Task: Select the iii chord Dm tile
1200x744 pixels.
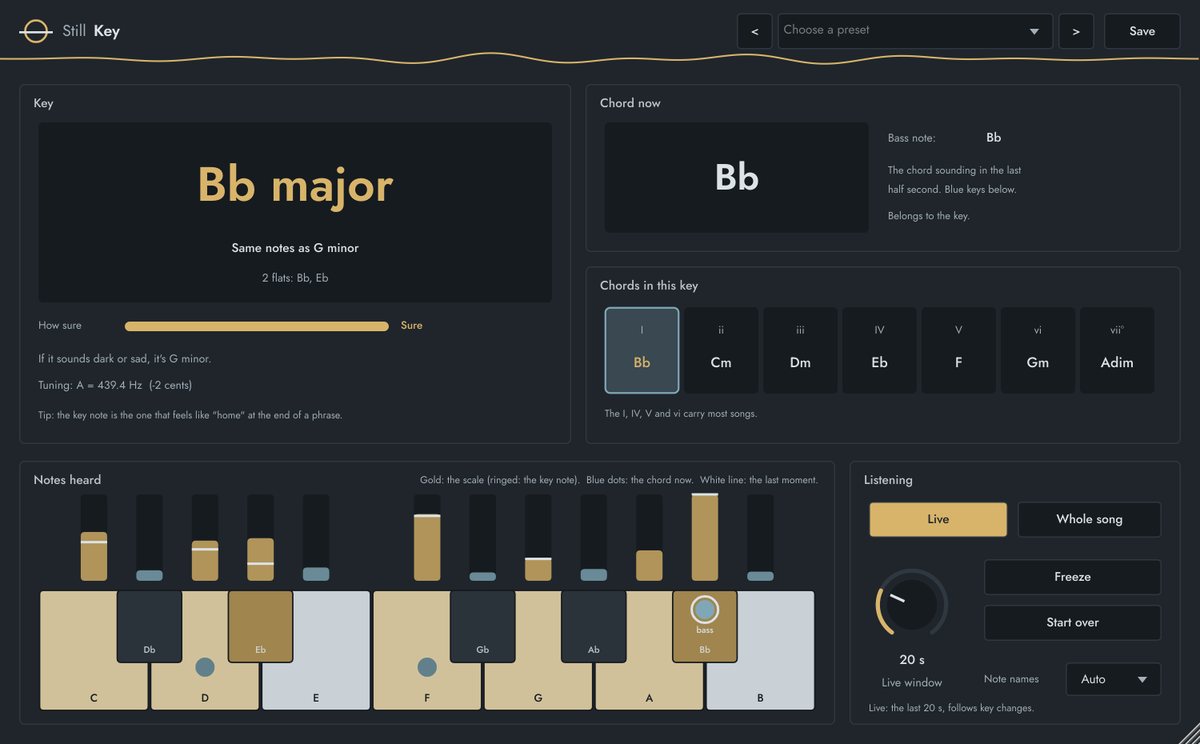Action: pos(800,350)
